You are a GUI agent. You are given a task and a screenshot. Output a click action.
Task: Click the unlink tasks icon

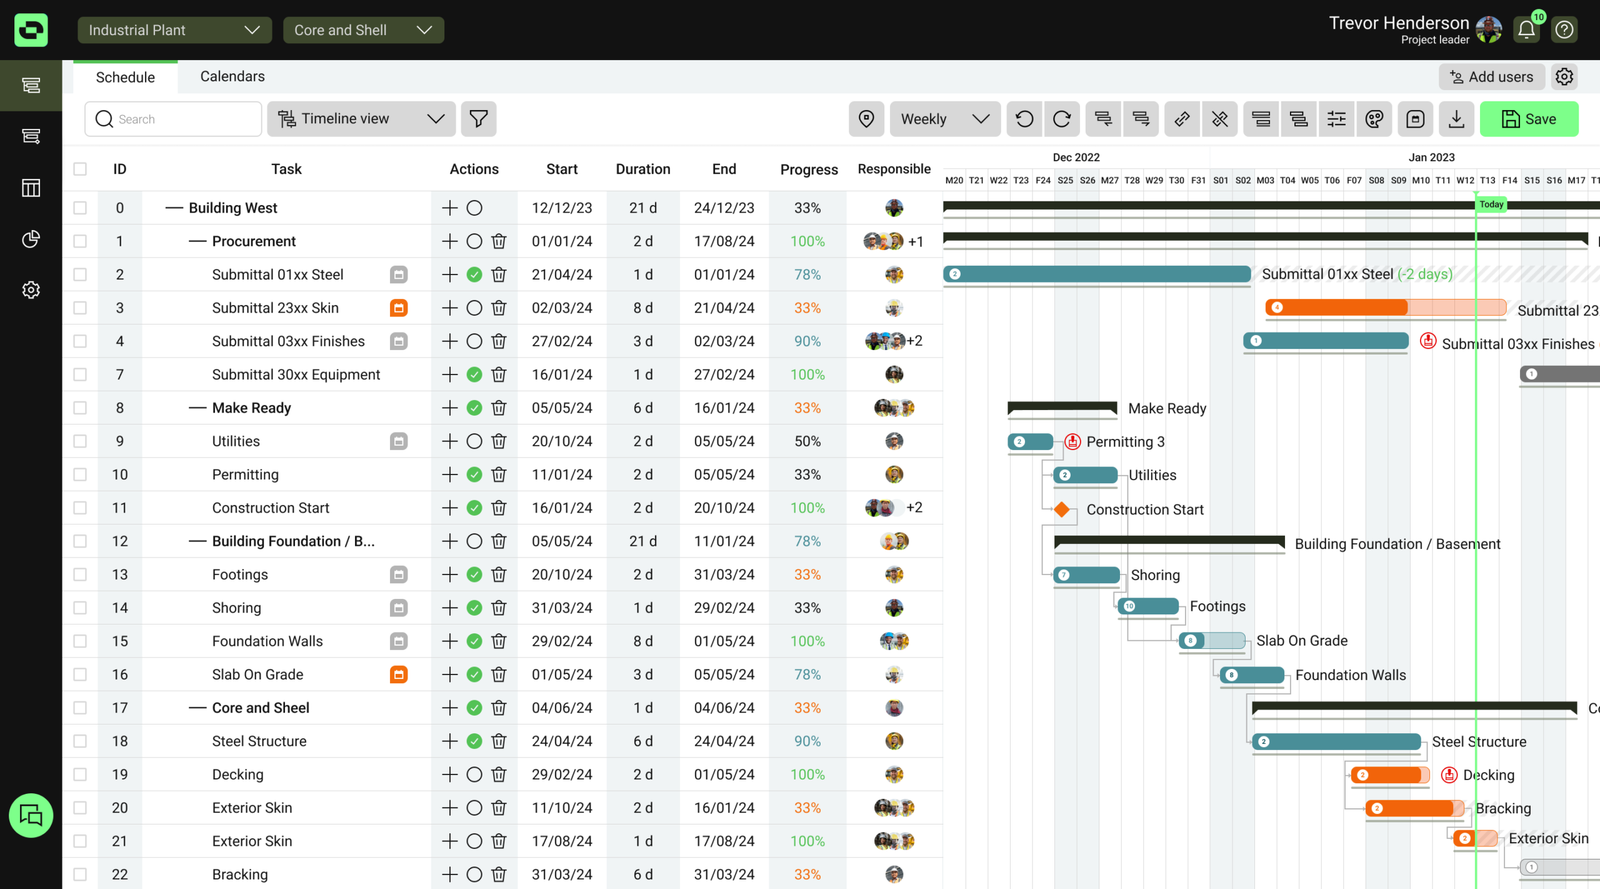1220,119
